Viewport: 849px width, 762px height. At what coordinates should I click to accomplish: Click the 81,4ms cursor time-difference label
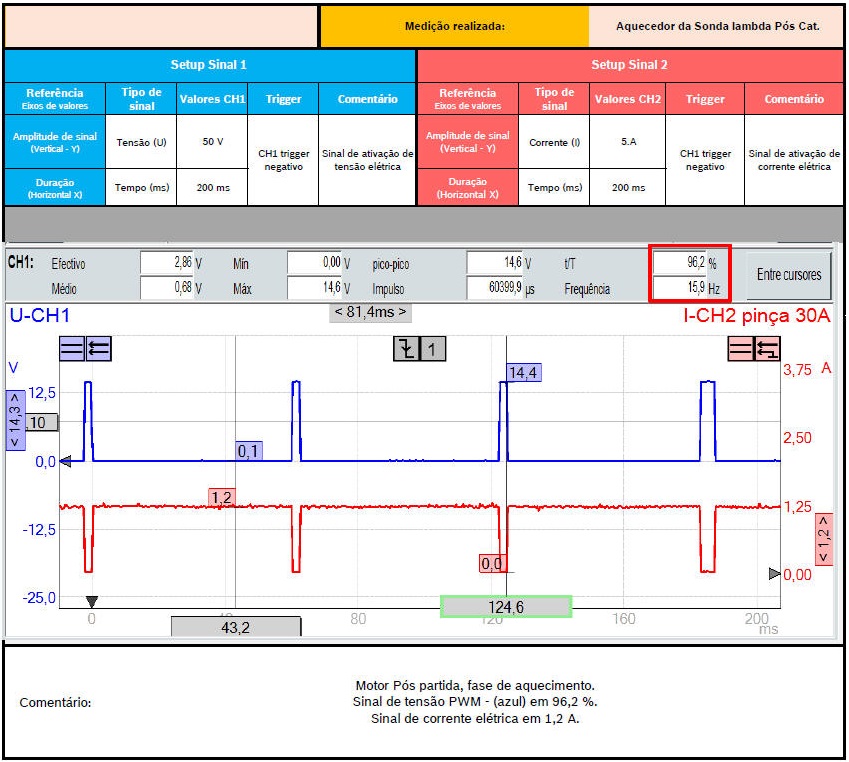[x=370, y=312]
